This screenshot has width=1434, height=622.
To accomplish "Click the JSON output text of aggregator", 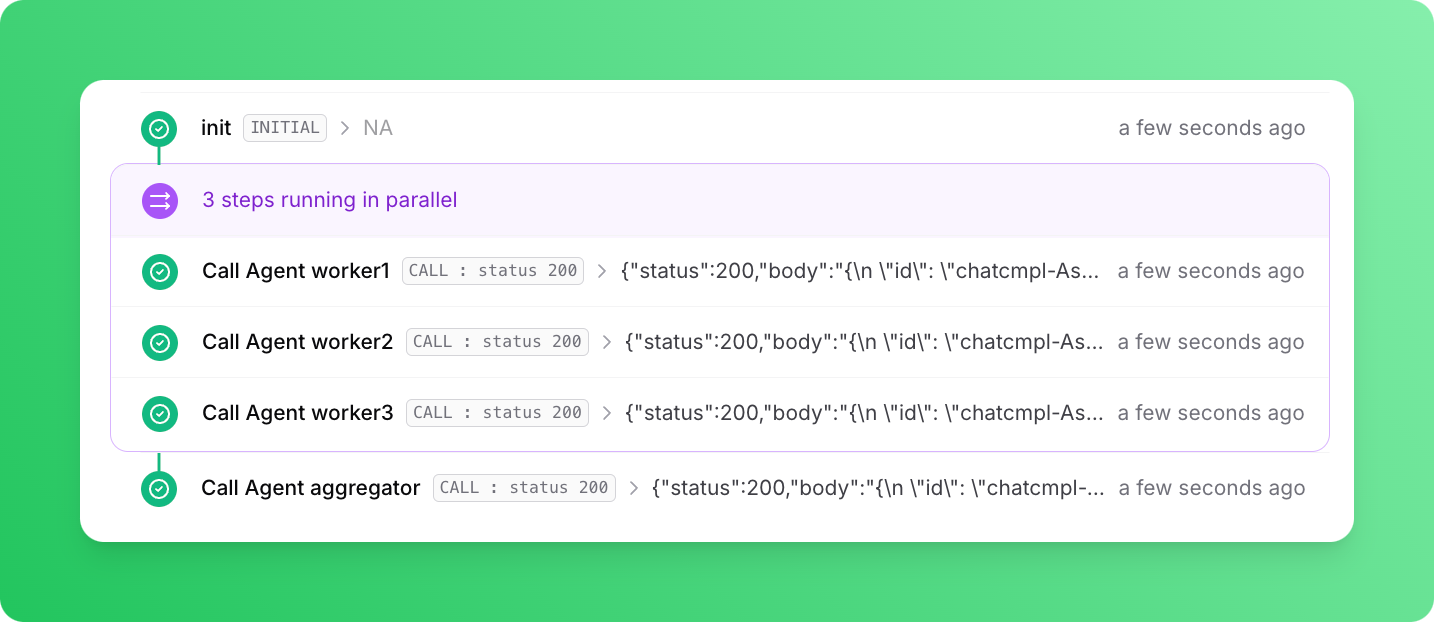I will coord(878,488).
